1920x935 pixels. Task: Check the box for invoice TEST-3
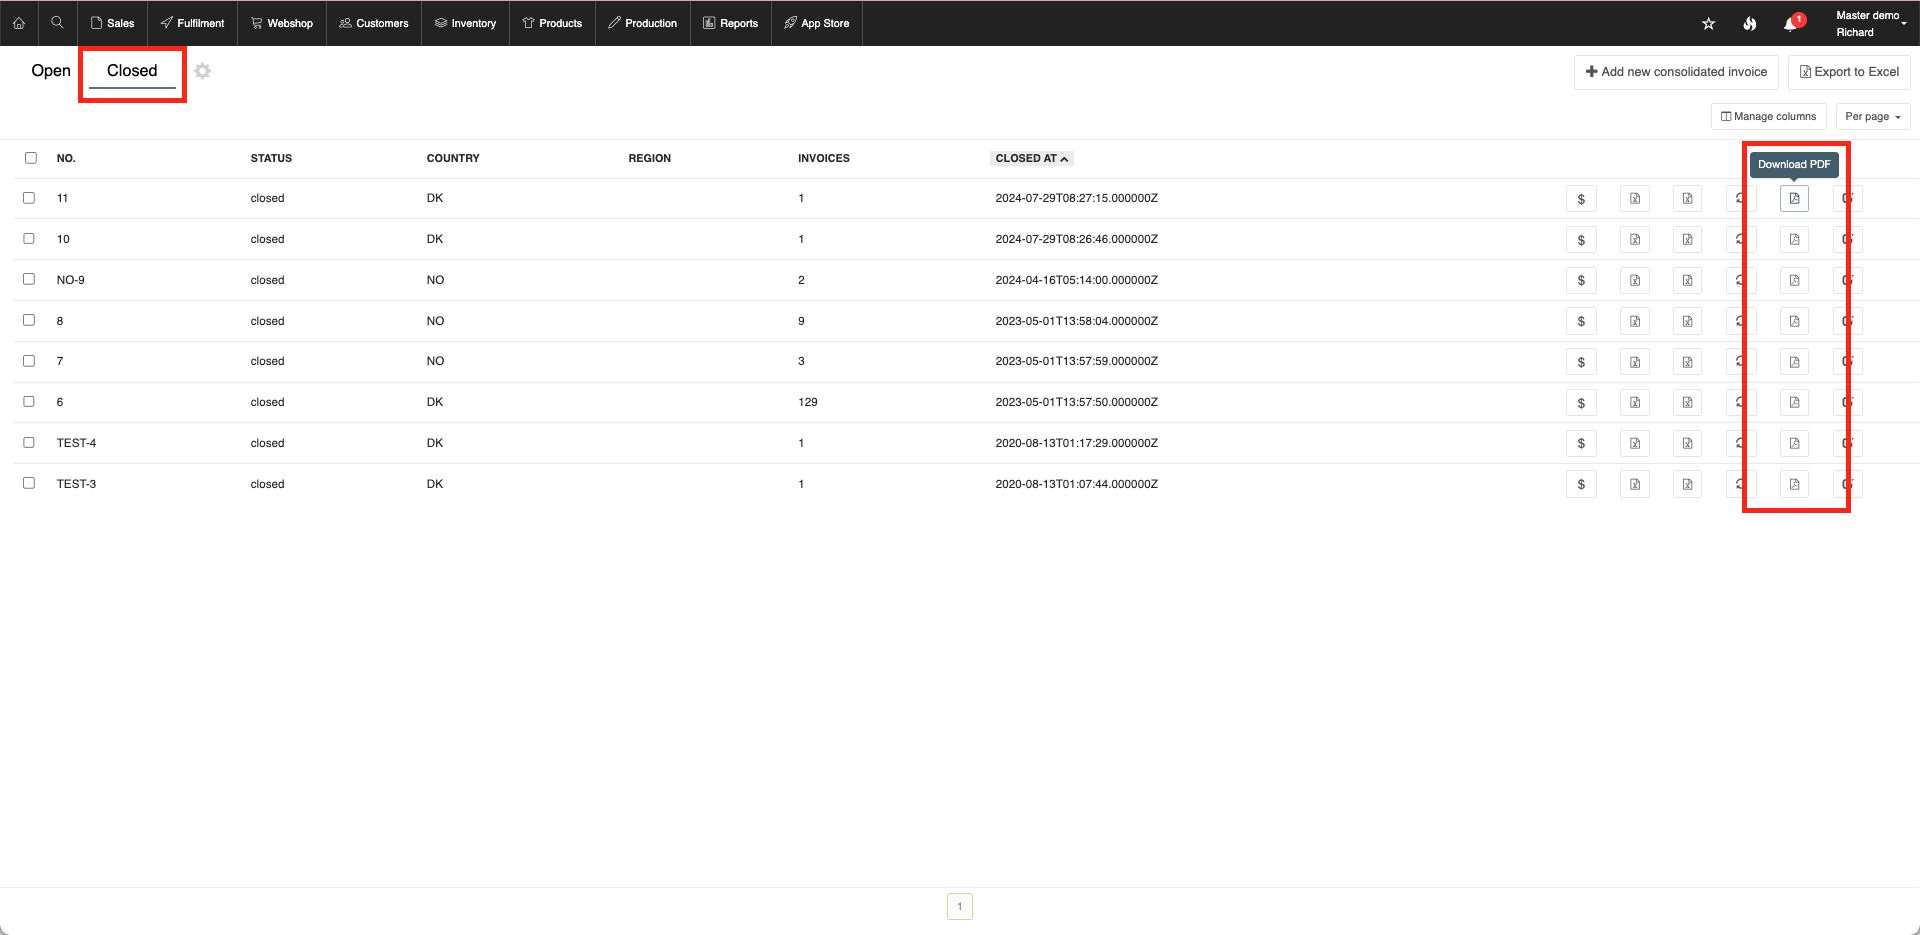click(x=29, y=483)
